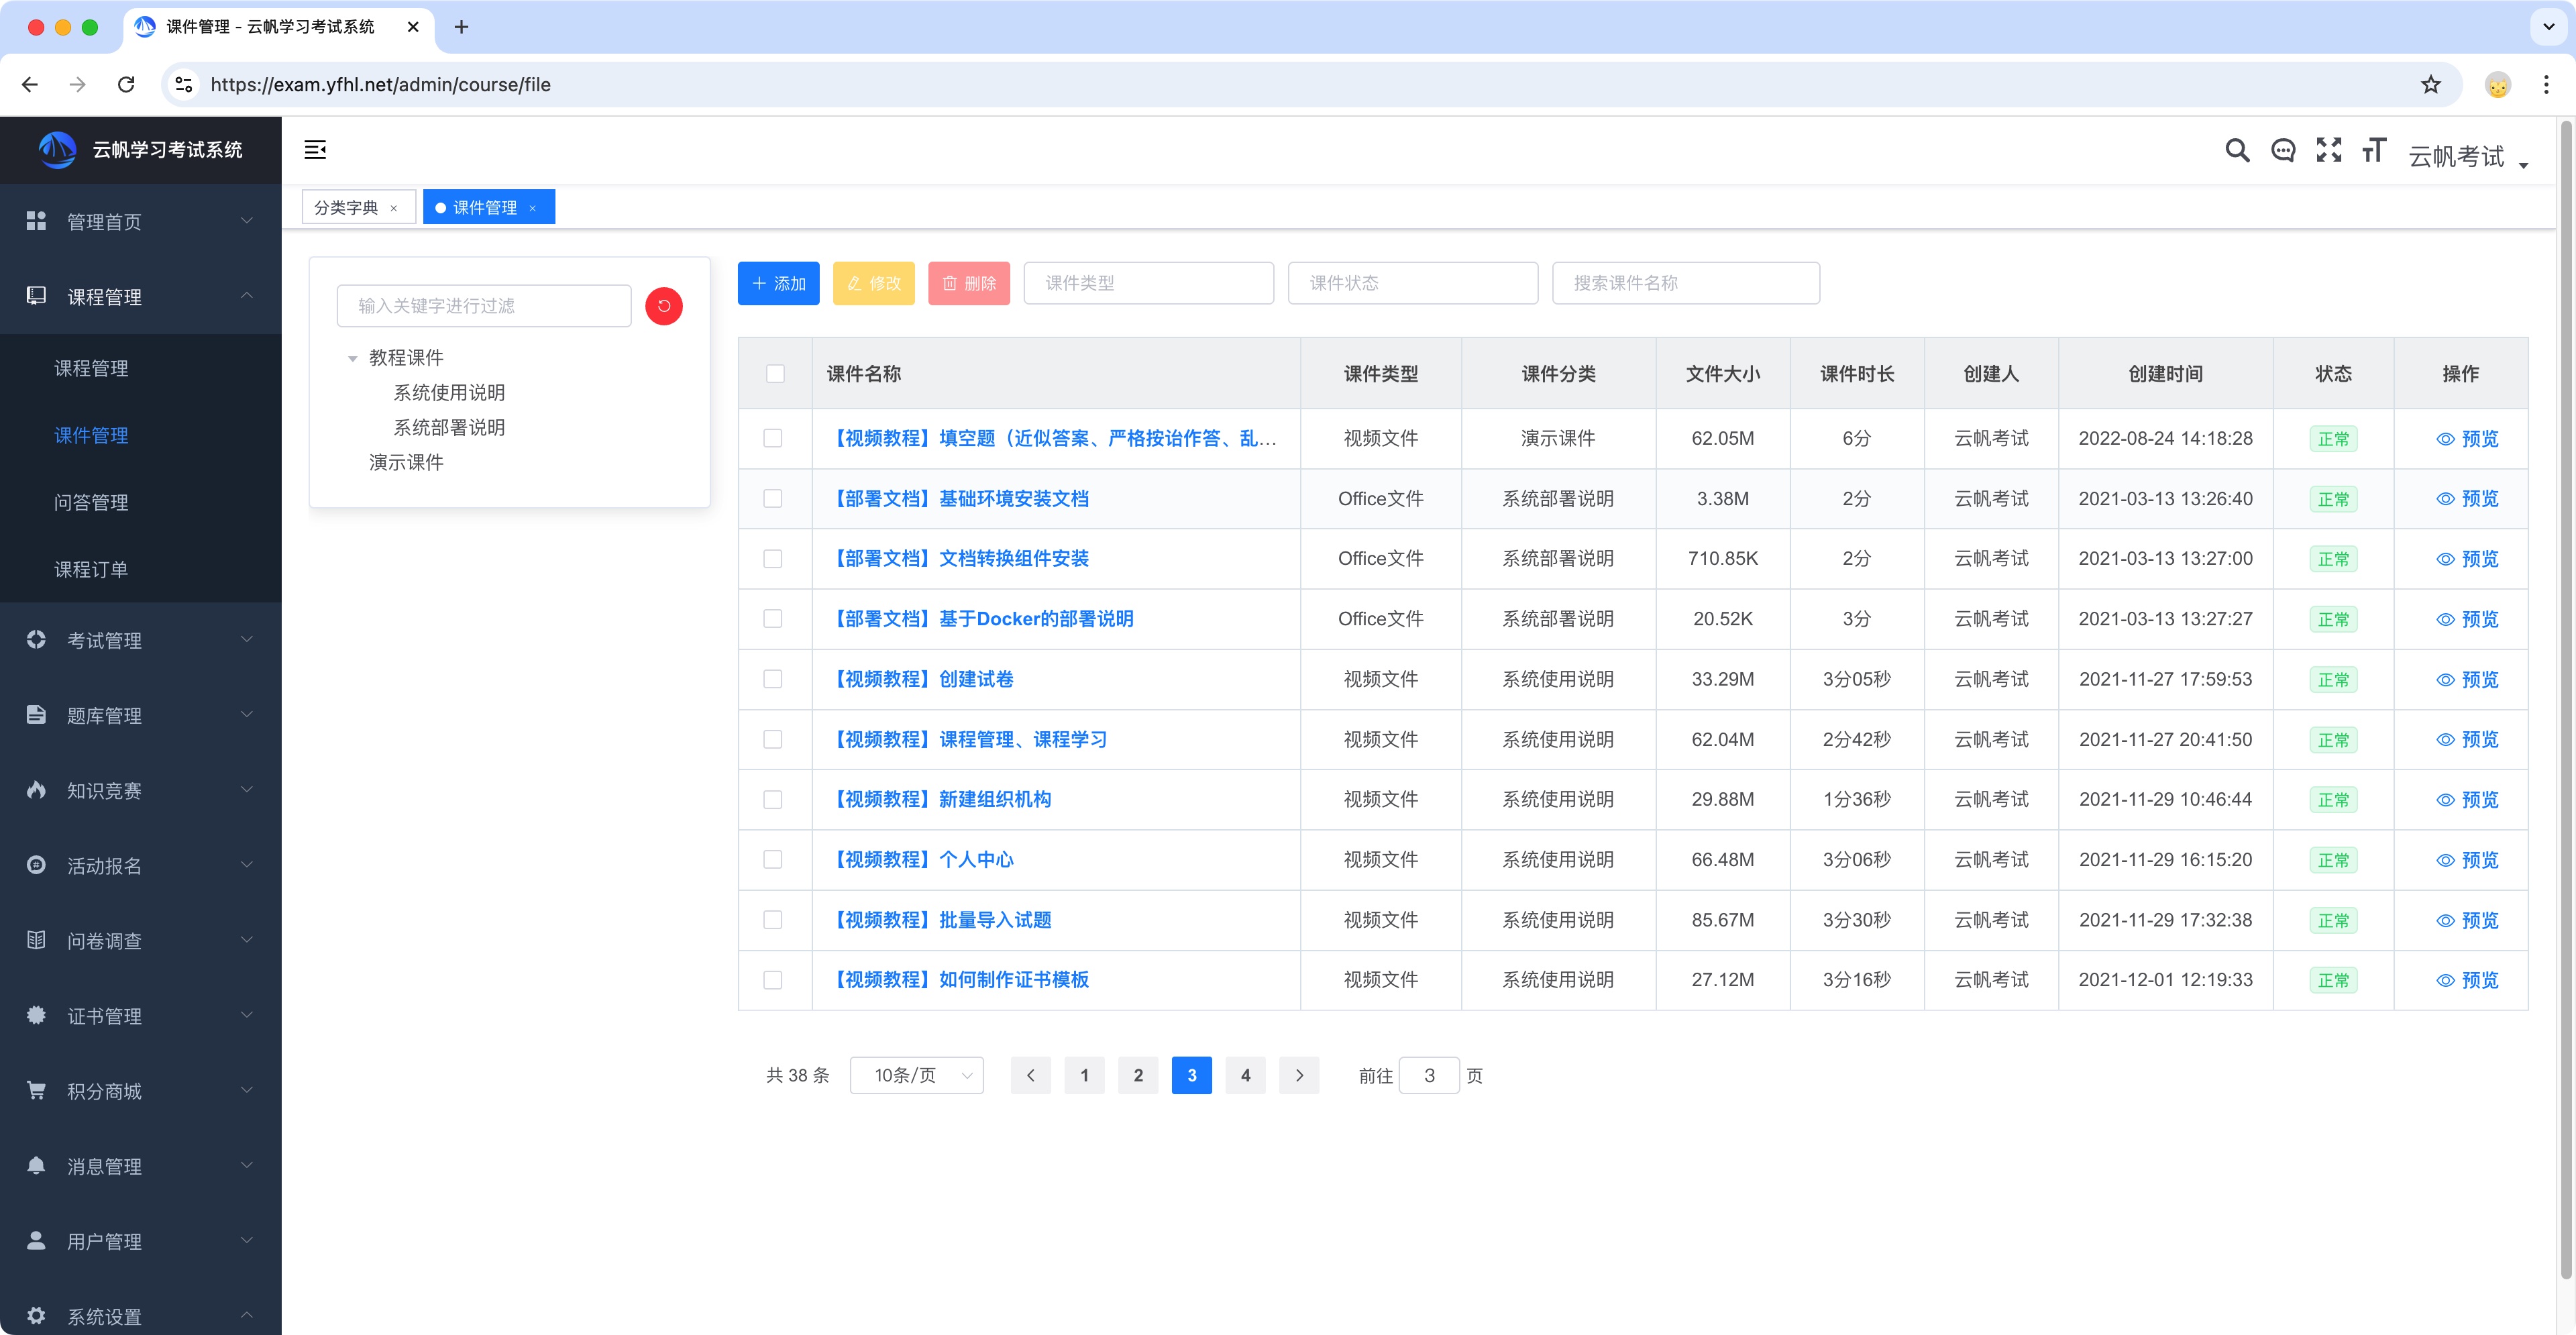Check the 批量导入试题 row
This screenshot has height=1335, width=2576.
[x=773, y=920]
